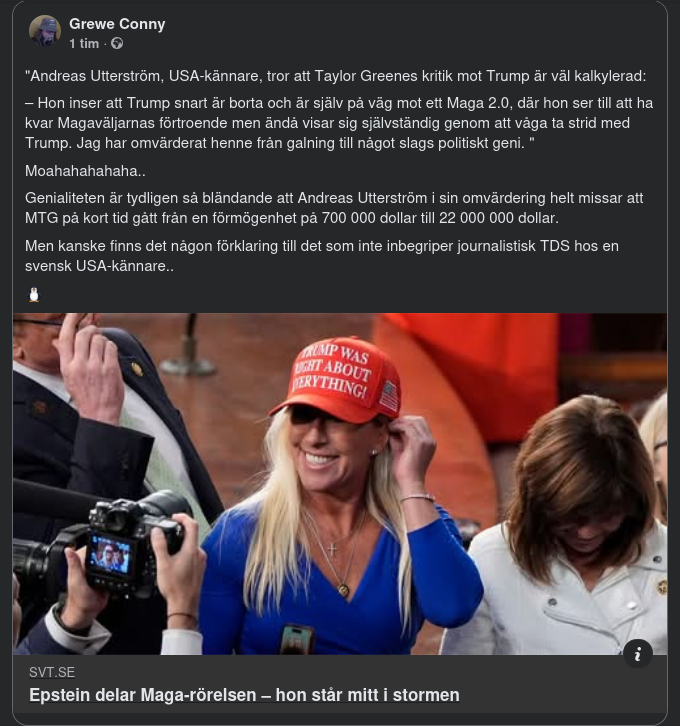
Task: Click the public globe privacy icon
Action: pyautogui.click(x=117, y=44)
